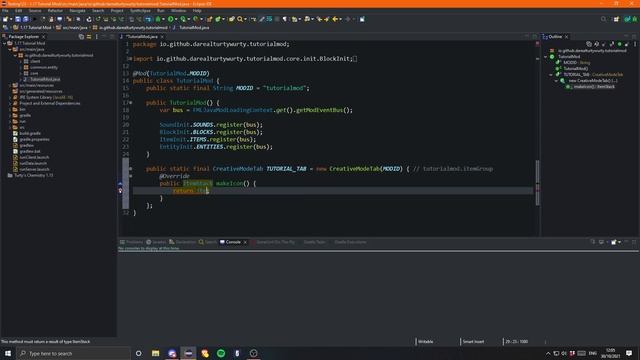The image size is (640, 360).
Task: Click the Save All toolbar icon
Action: [x=26, y=19]
